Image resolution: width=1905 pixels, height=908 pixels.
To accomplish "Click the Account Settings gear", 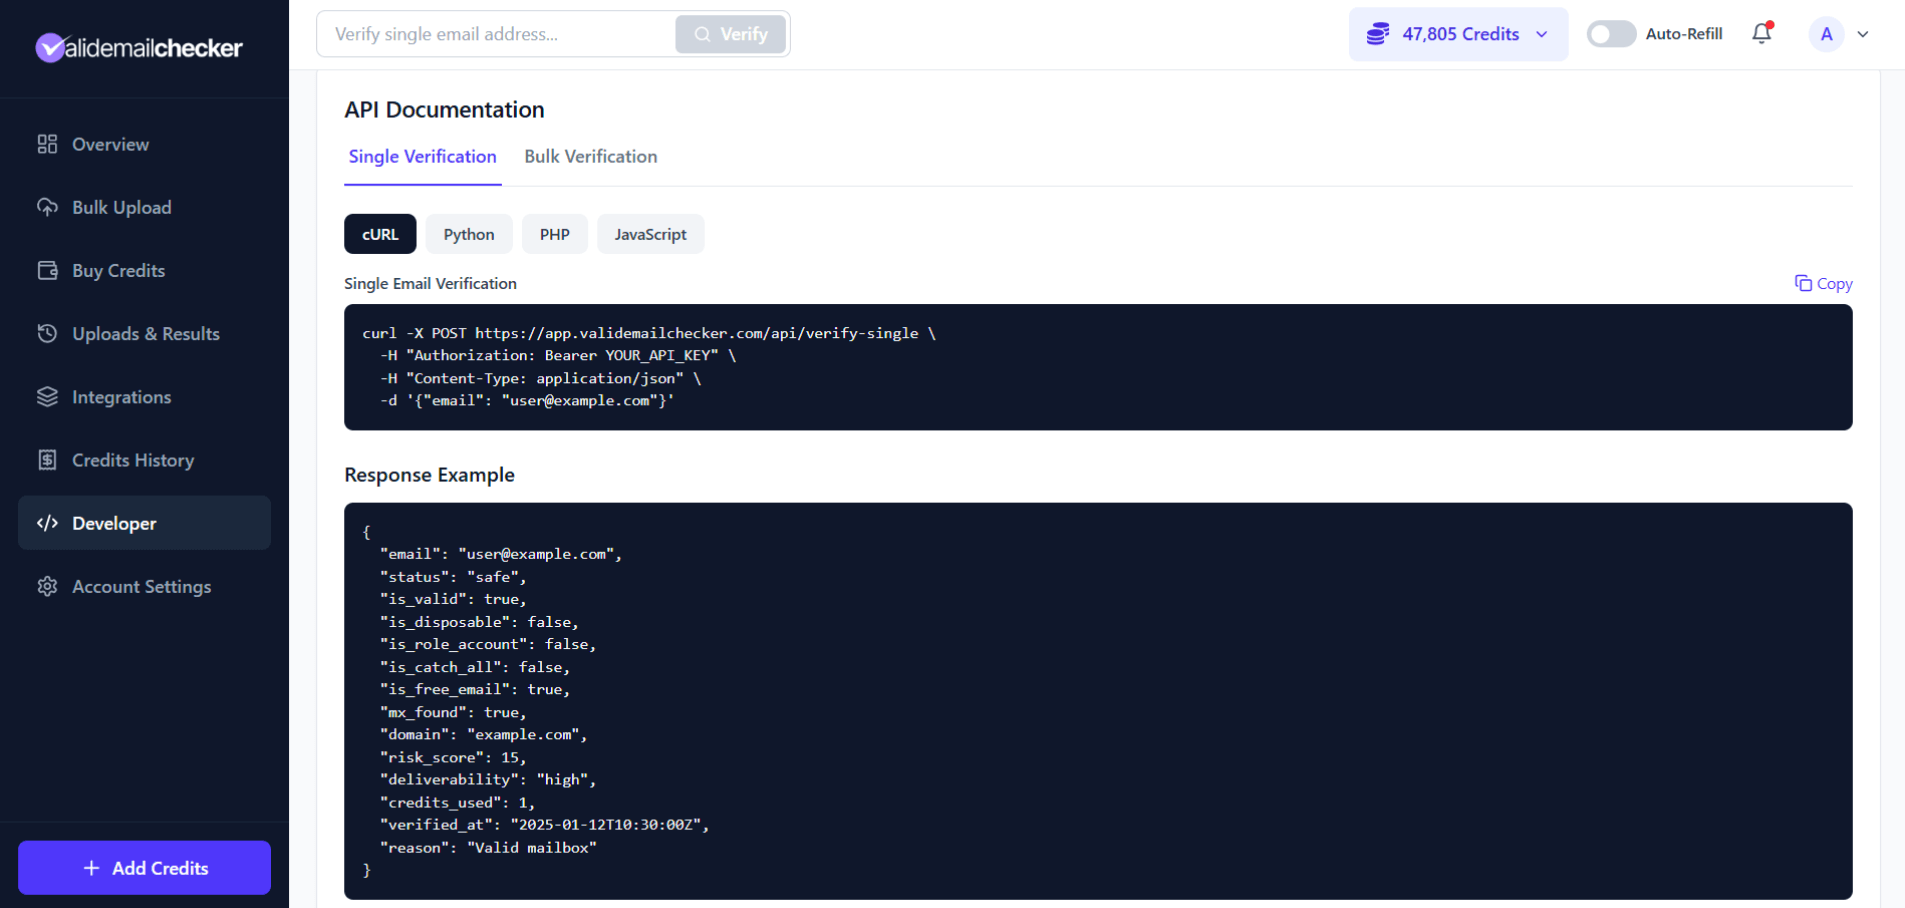I will 47,586.
